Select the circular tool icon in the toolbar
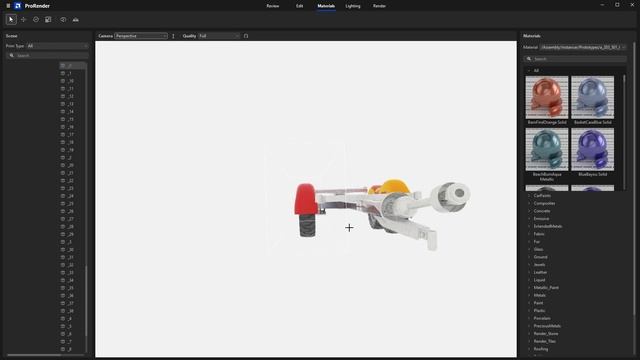Image resolution: width=640 pixels, height=360 pixels. pyautogui.click(x=36, y=20)
